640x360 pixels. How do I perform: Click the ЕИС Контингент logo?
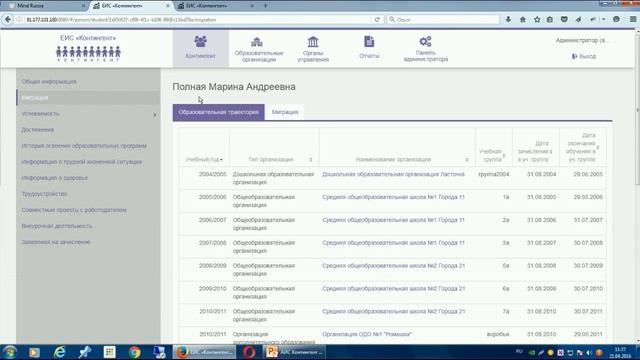(88, 48)
